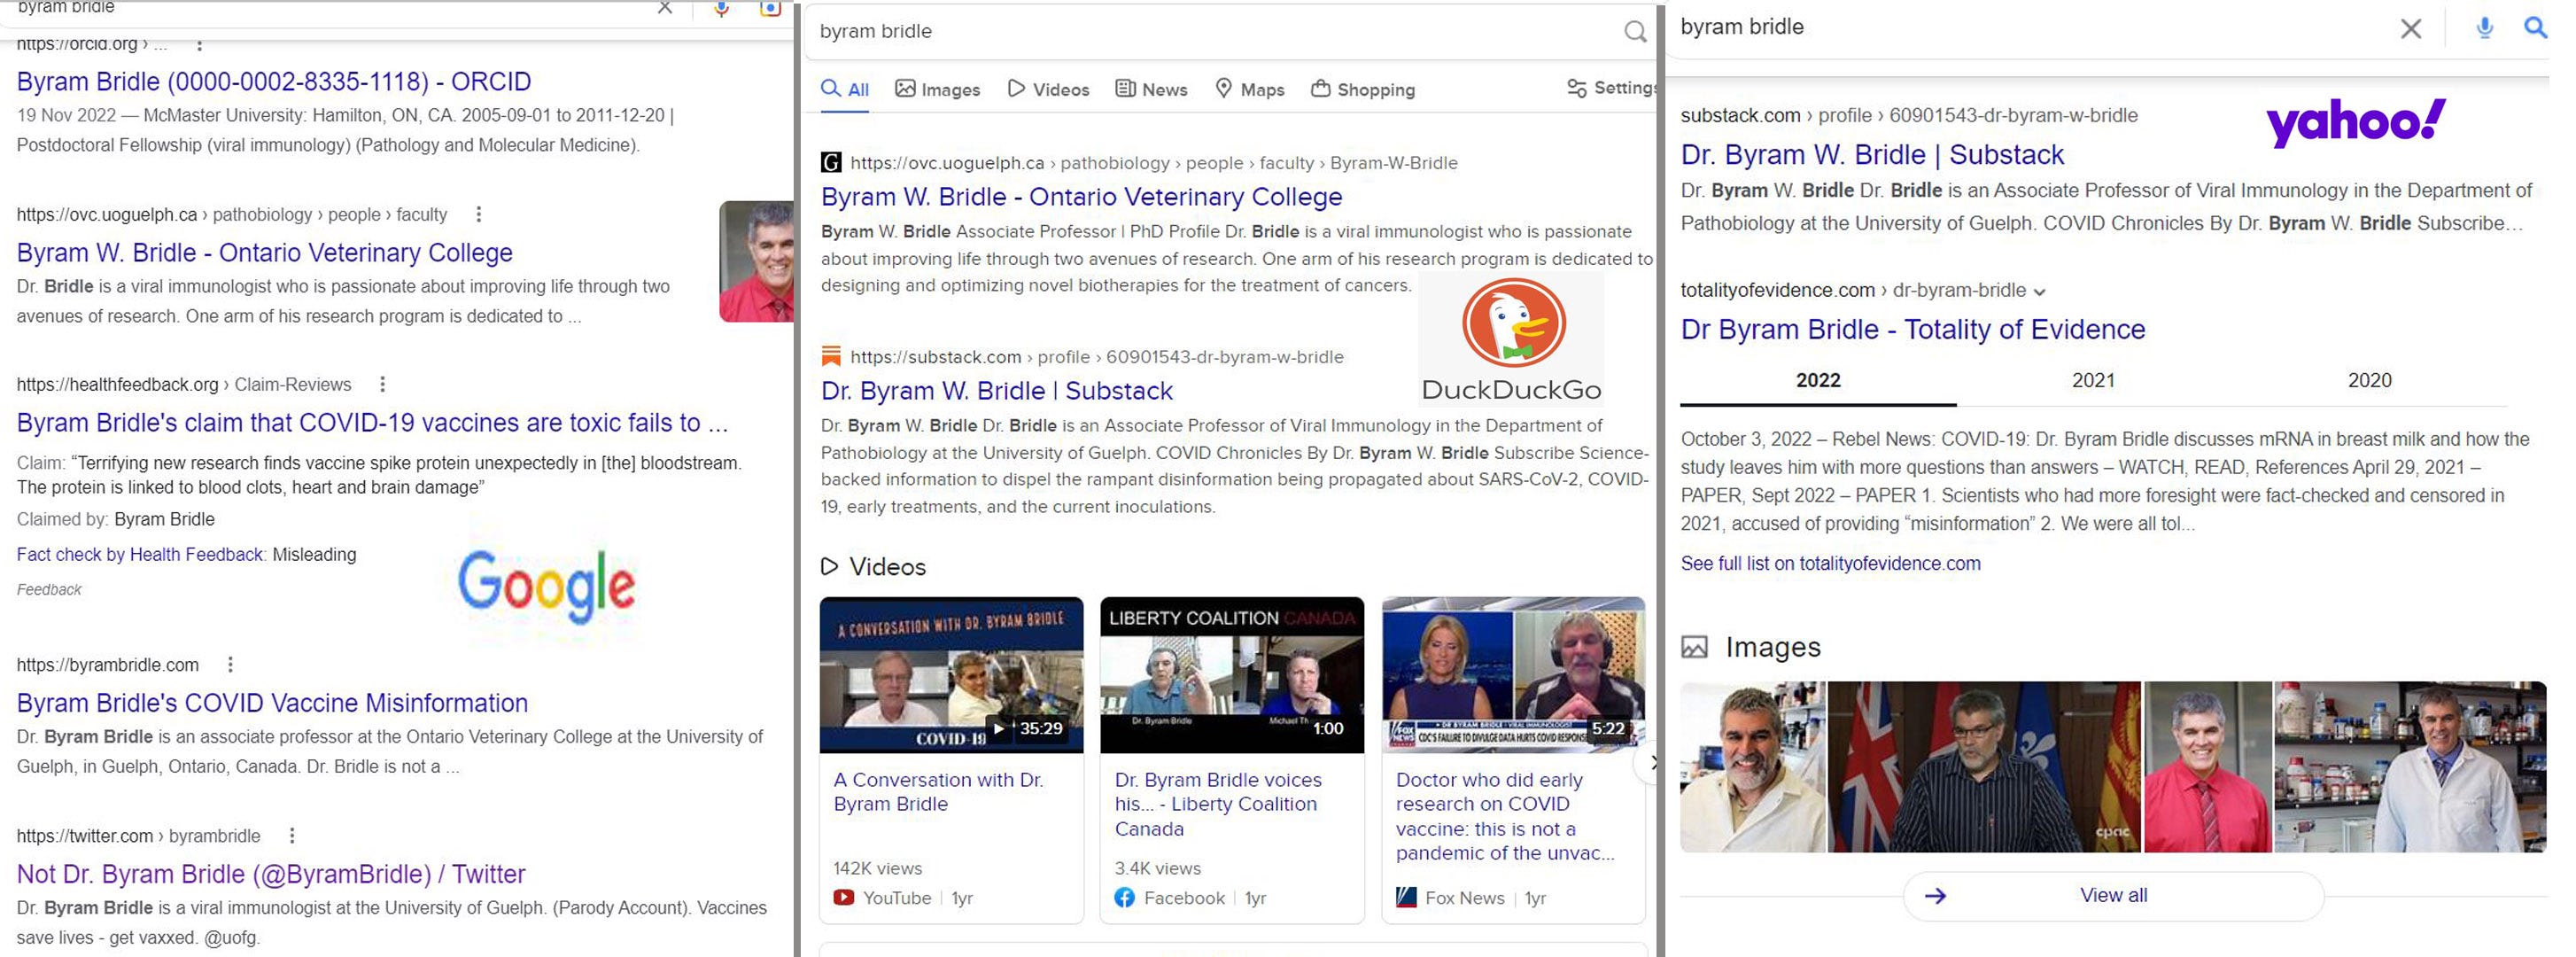Click the Images section icon in Yahoo
Screen dimensions: 2576x957
point(1694,648)
